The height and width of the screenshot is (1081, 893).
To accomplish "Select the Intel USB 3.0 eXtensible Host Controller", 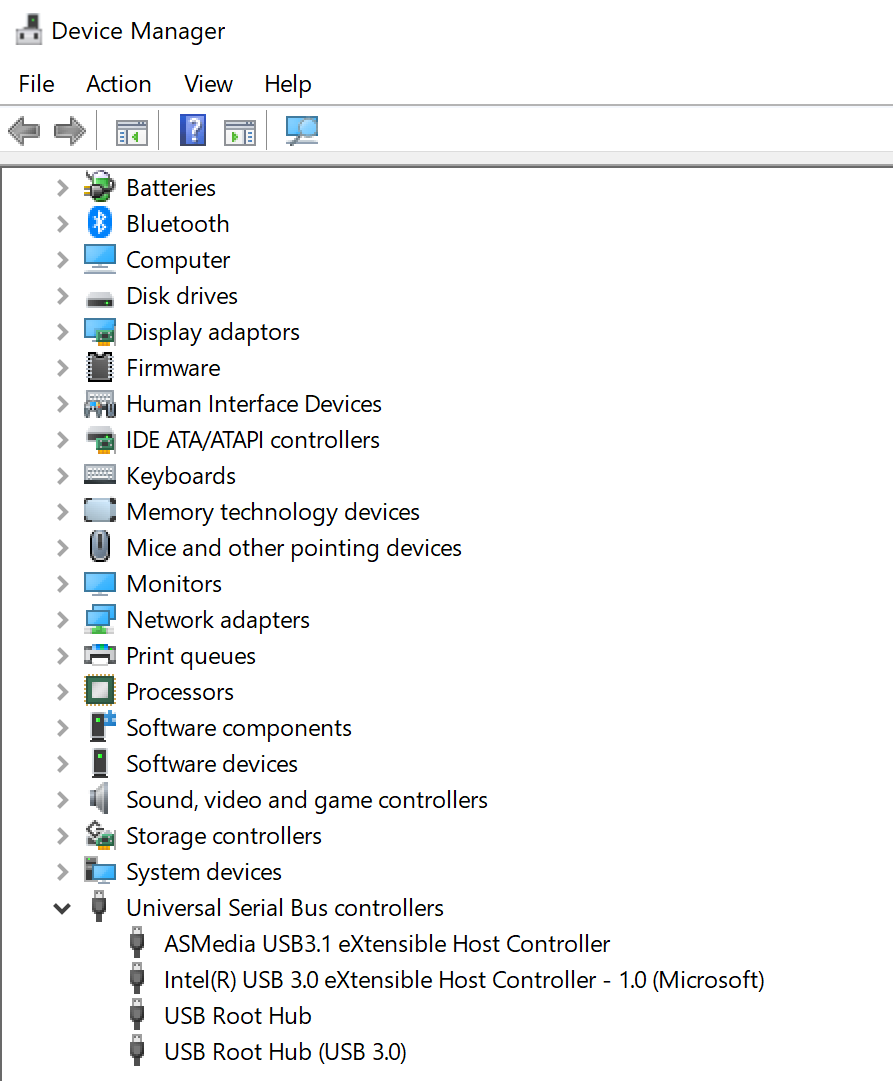I will pyautogui.click(x=464, y=979).
